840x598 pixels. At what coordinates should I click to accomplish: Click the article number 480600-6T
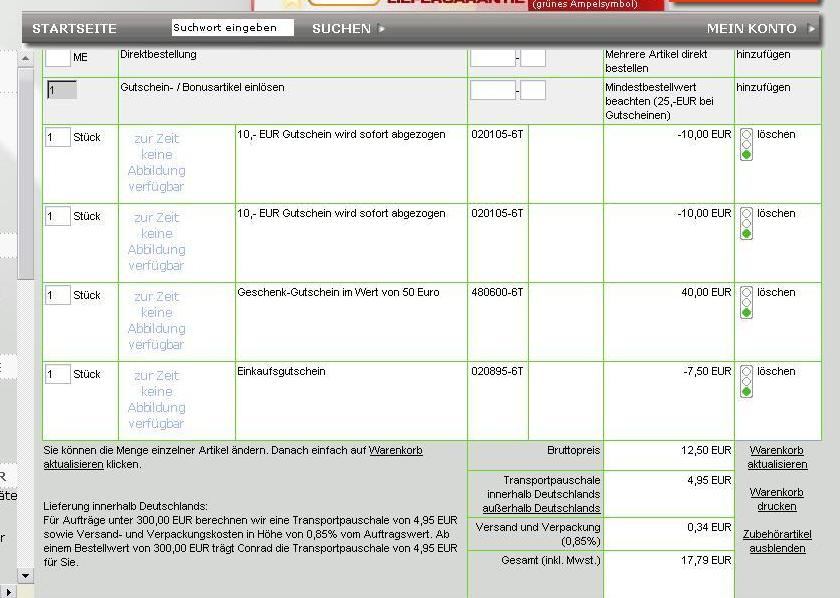497,293
